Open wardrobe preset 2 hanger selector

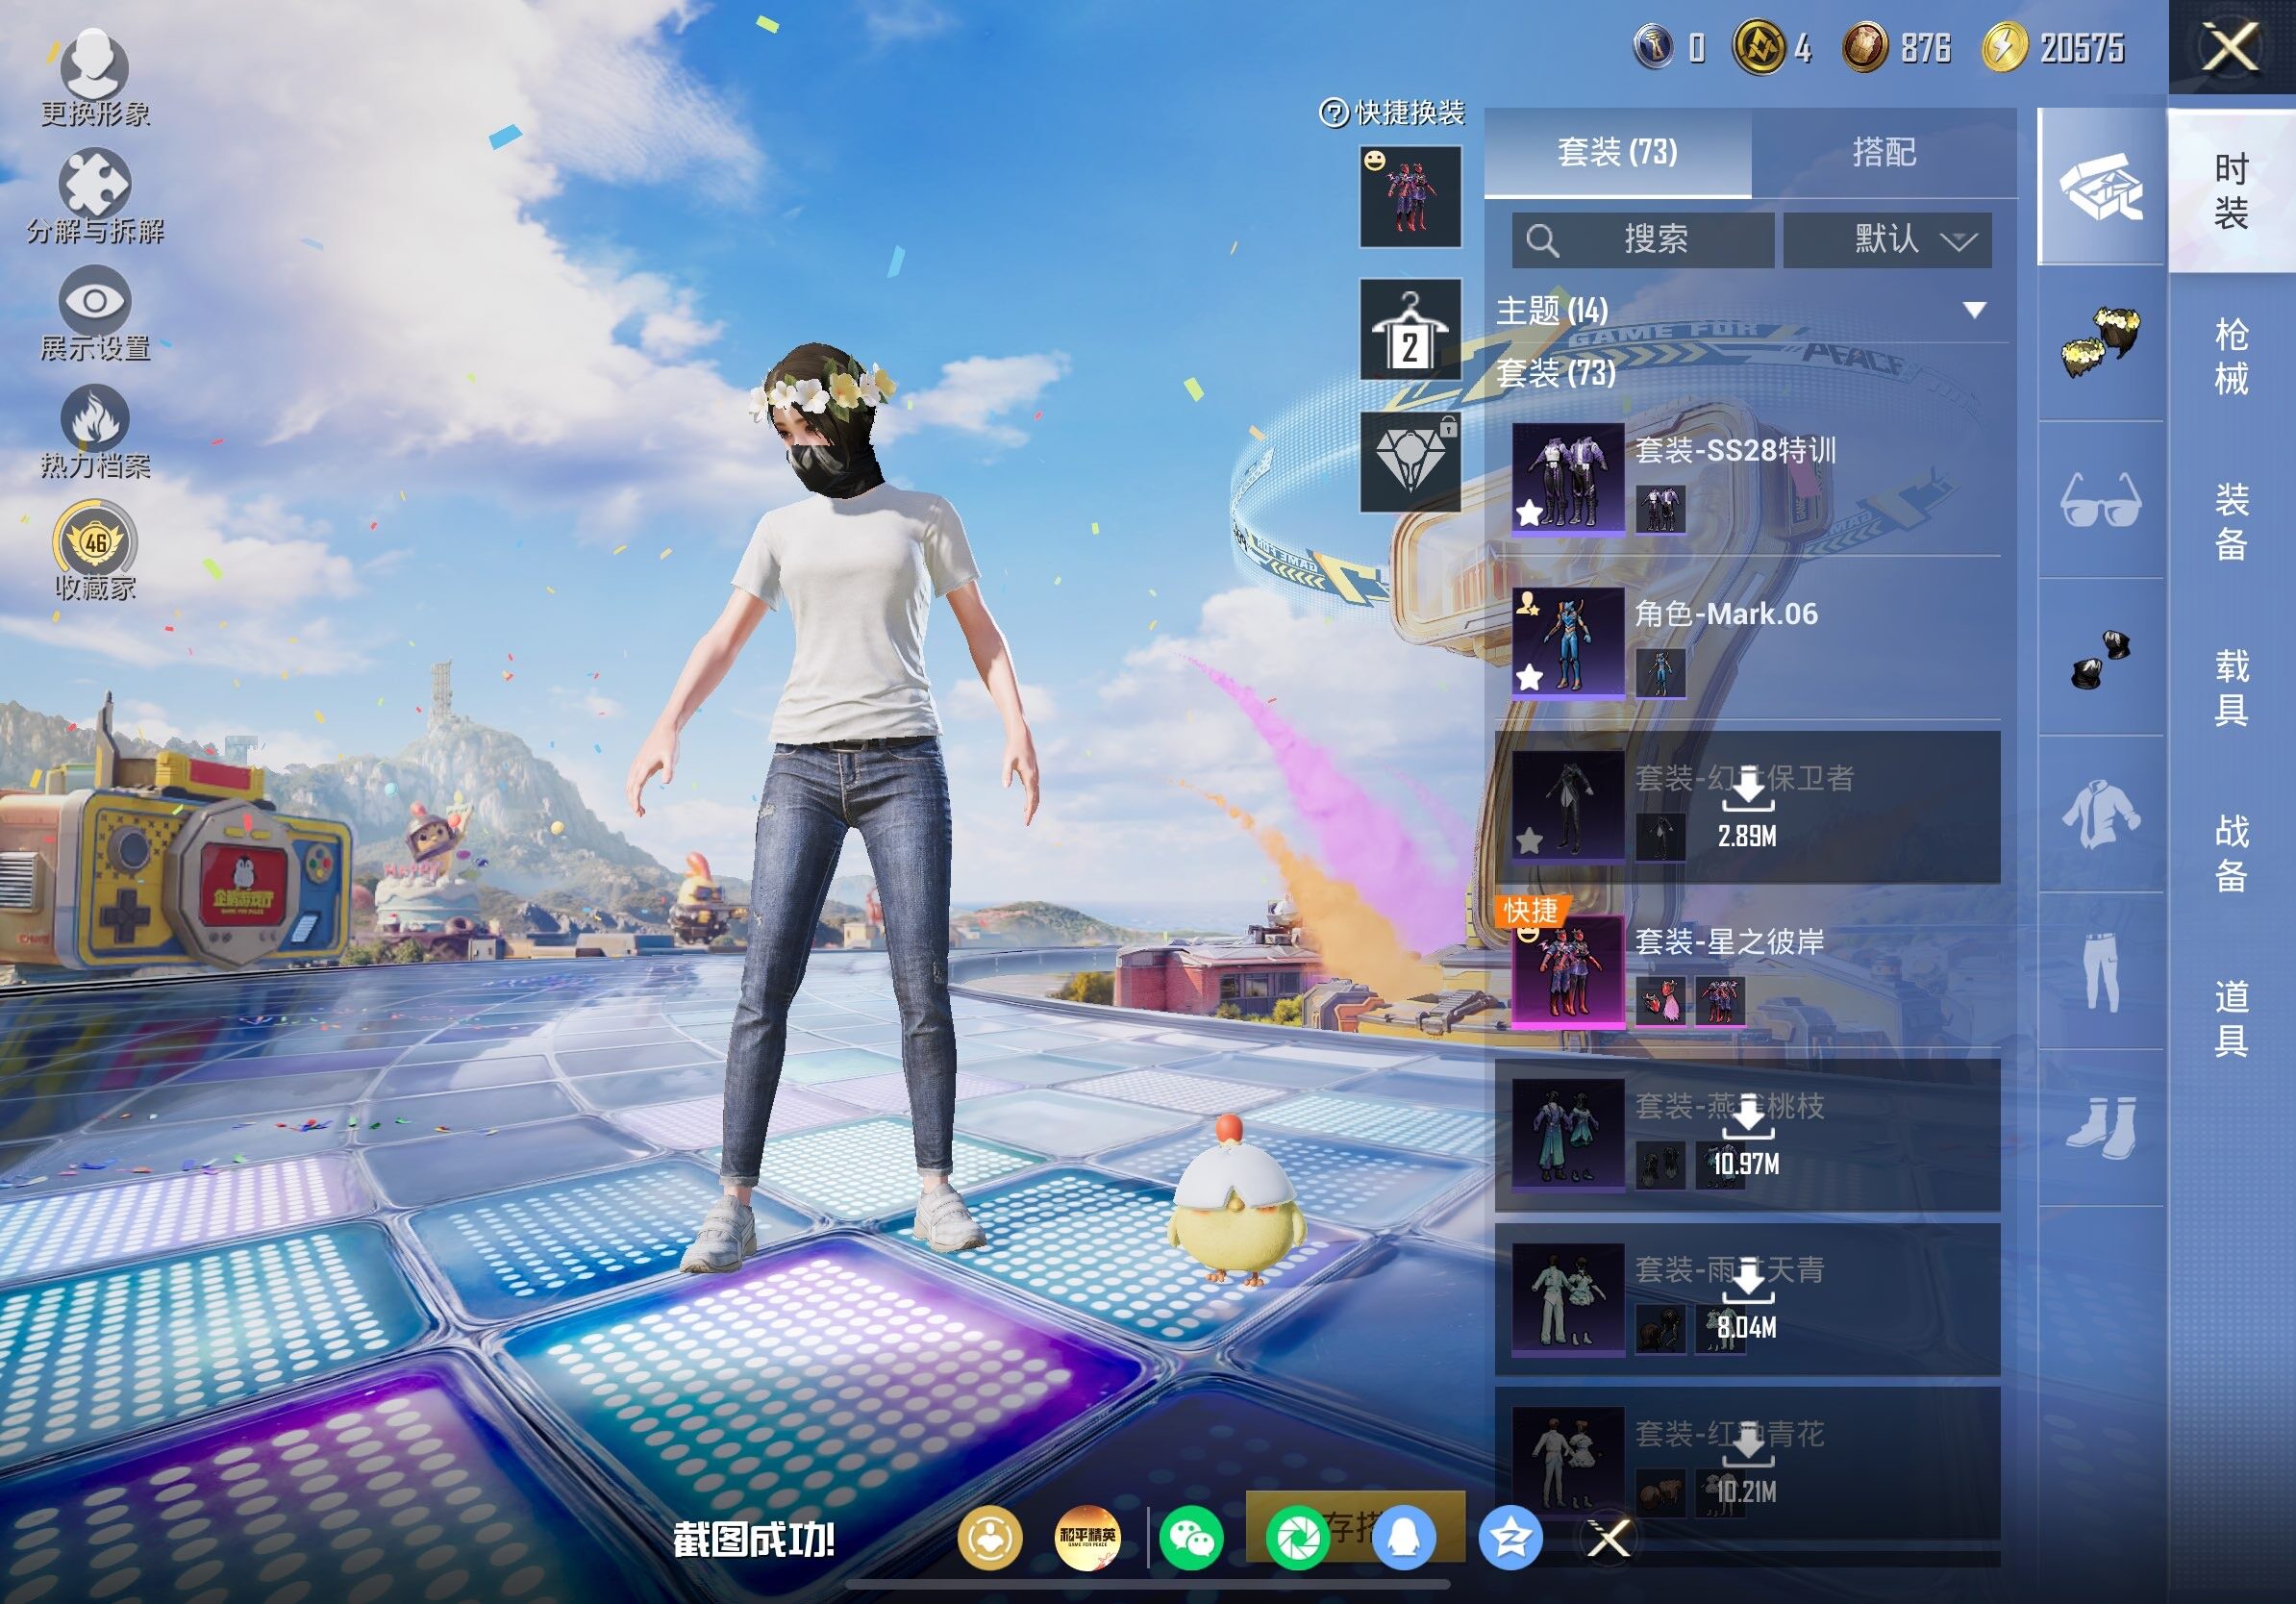[x=1410, y=329]
